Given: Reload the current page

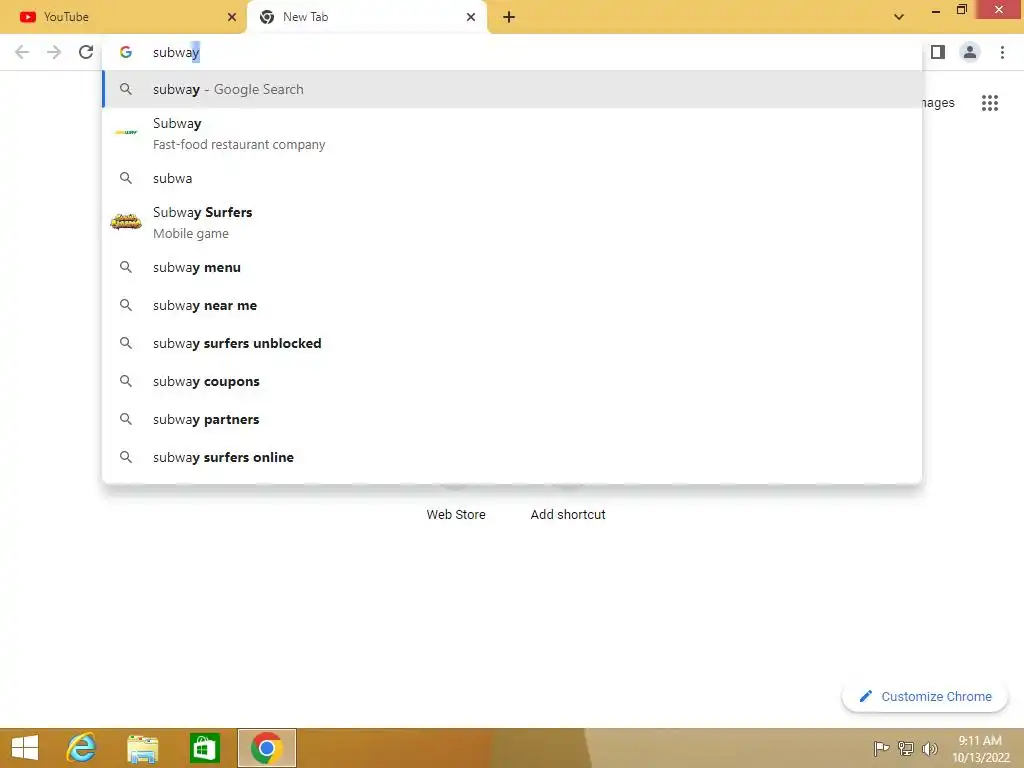Looking at the screenshot, I should [86, 52].
